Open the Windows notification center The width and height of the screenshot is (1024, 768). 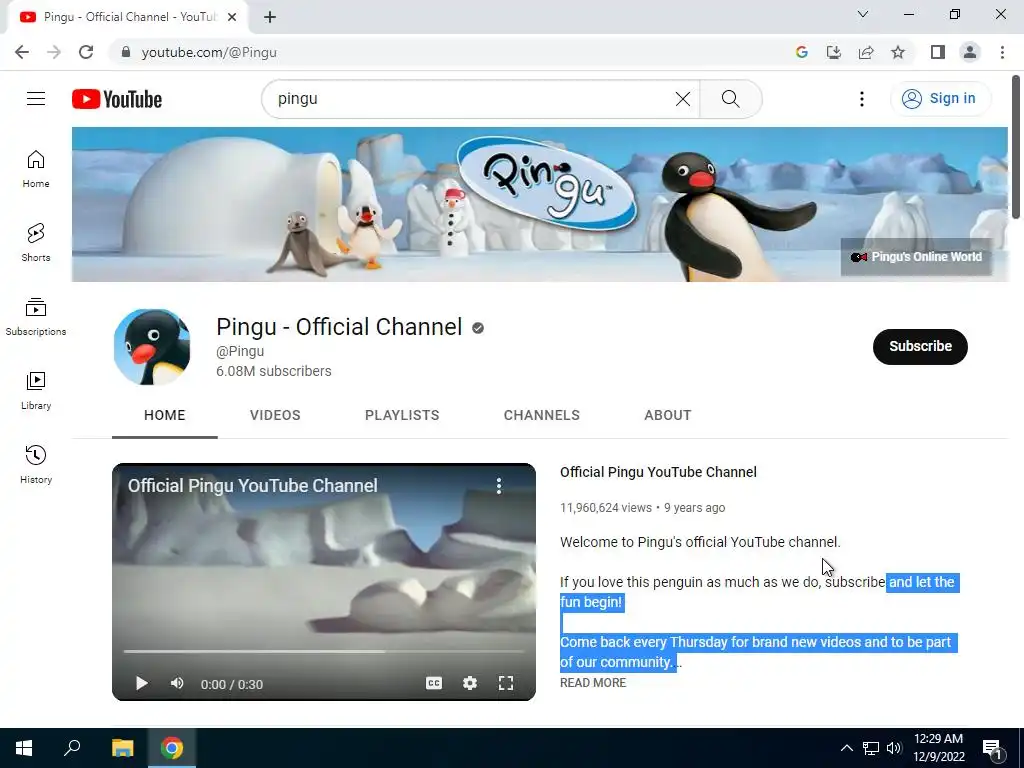click(x=993, y=749)
